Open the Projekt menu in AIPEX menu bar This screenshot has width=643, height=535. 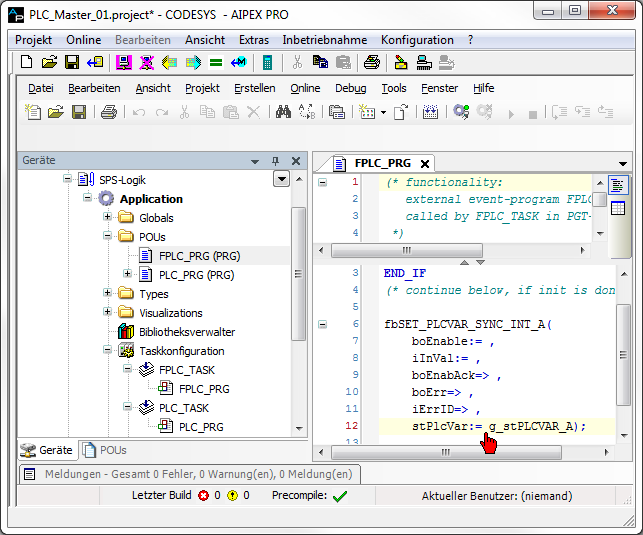(33, 40)
